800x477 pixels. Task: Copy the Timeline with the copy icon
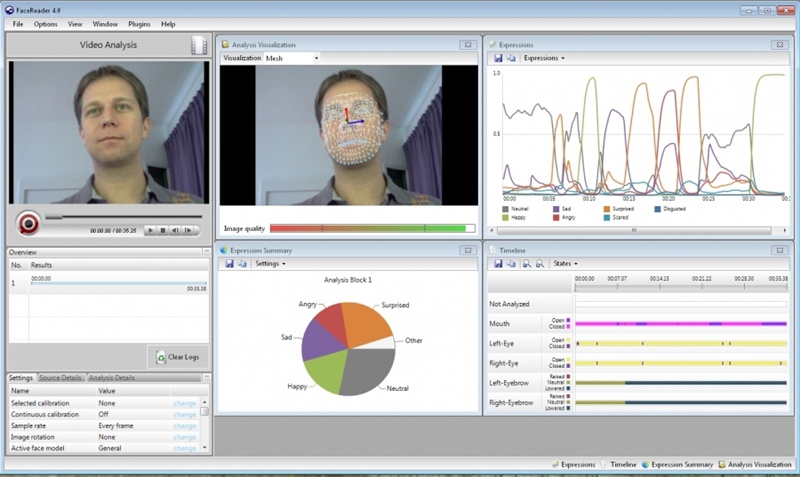click(x=511, y=264)
